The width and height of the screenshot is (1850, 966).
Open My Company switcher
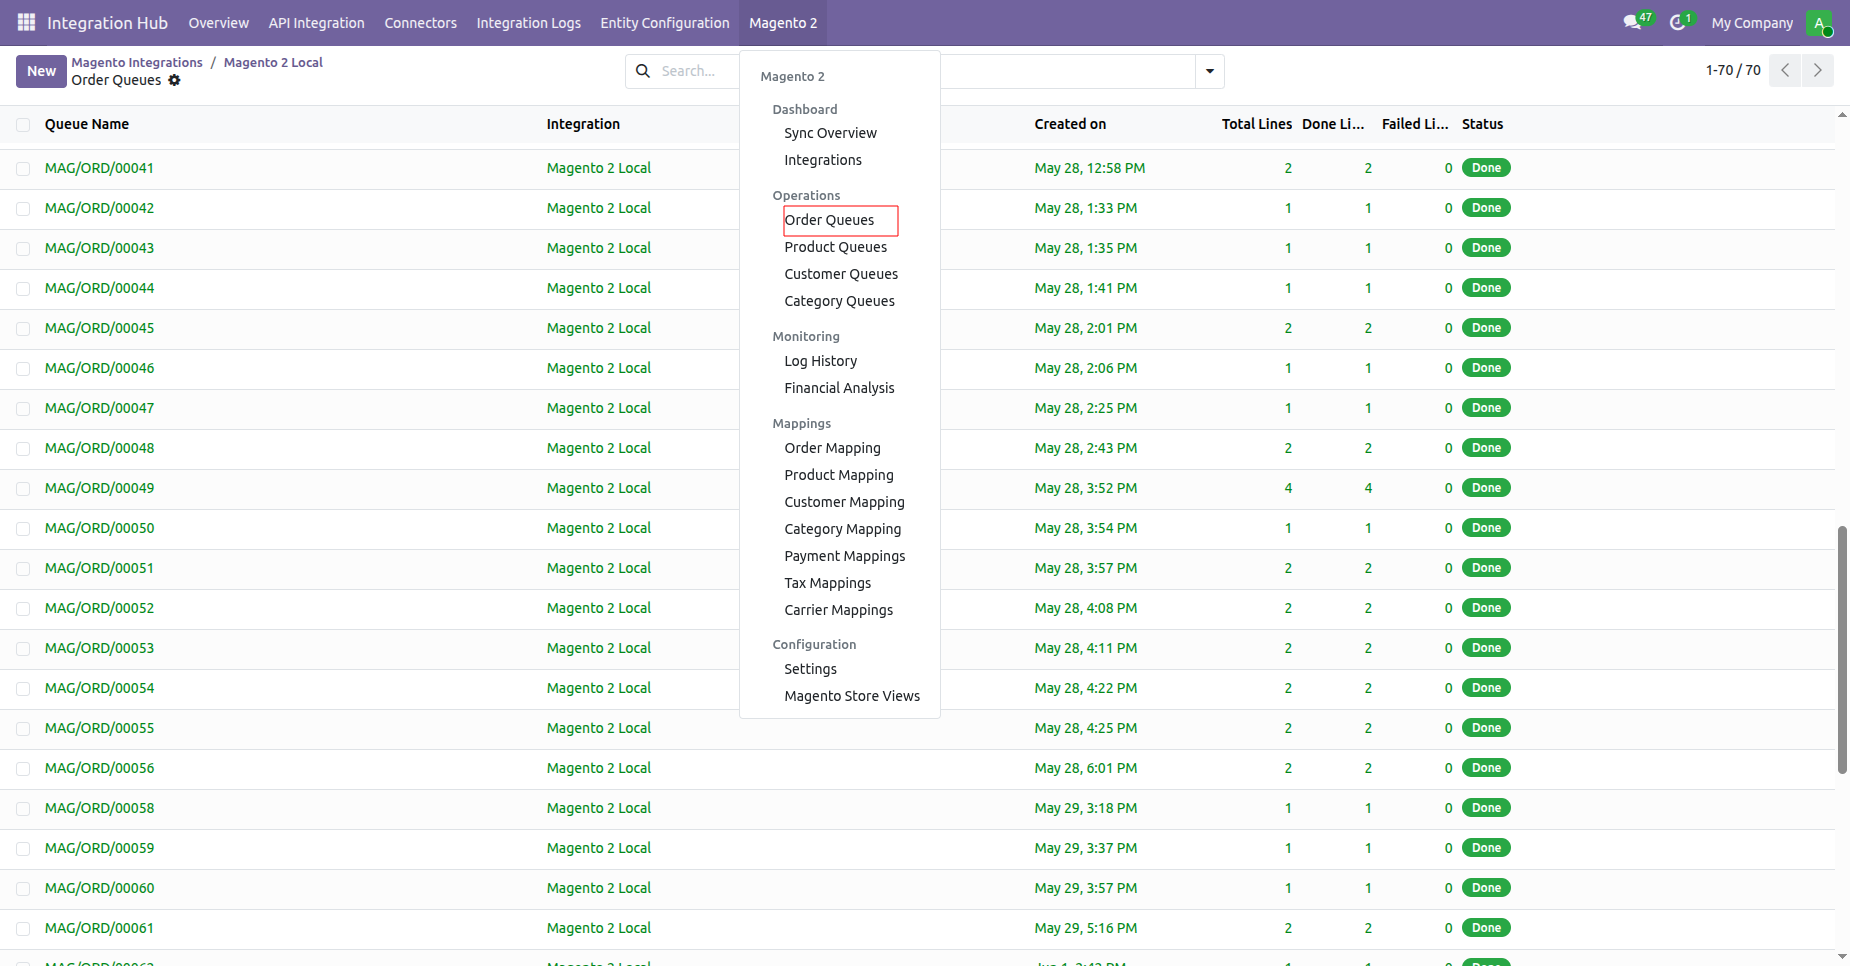pyautogui.click(x=1752, y=22)
